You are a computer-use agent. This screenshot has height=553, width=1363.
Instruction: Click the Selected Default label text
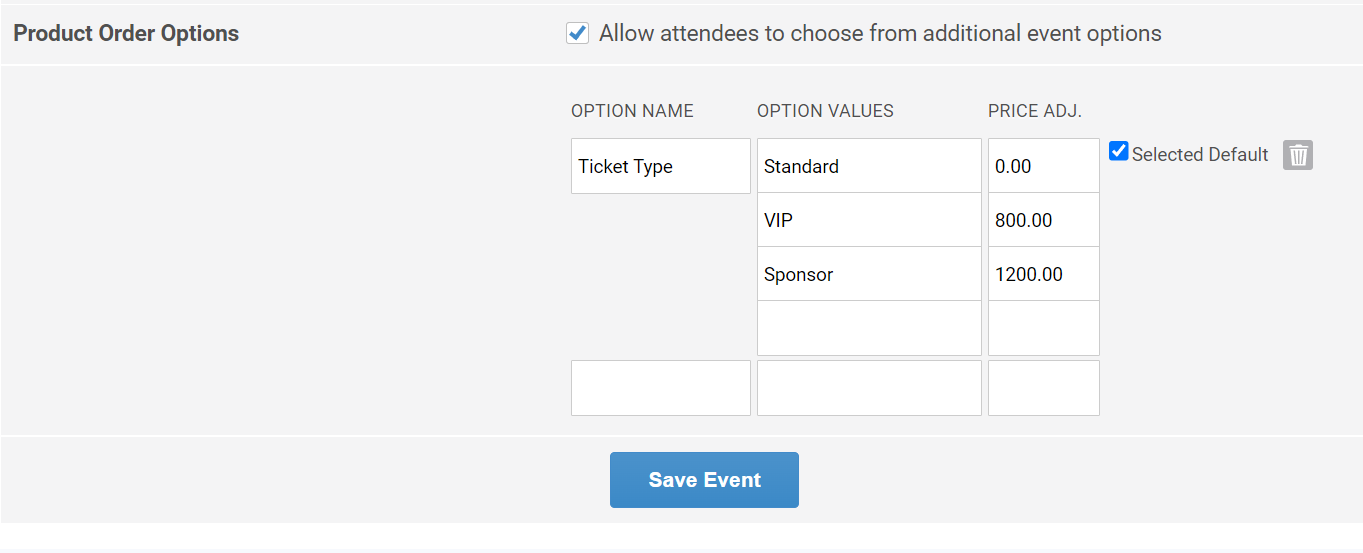click(1200, 155)
